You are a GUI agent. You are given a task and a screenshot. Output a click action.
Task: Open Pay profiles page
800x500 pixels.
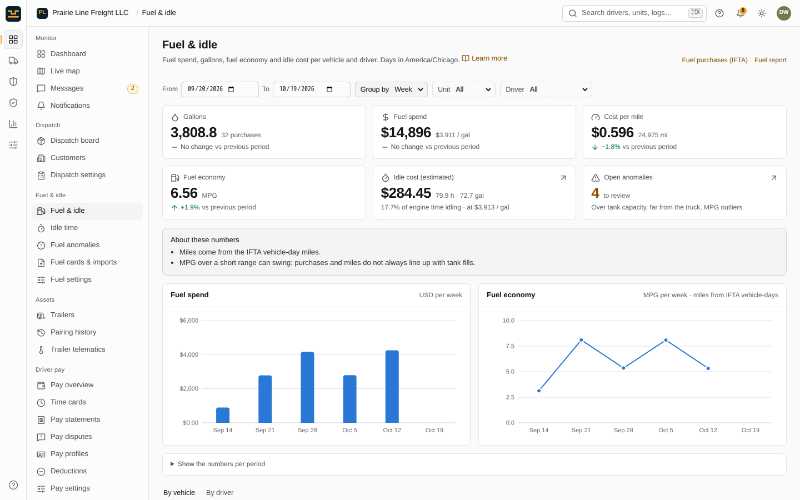[88, 454]
